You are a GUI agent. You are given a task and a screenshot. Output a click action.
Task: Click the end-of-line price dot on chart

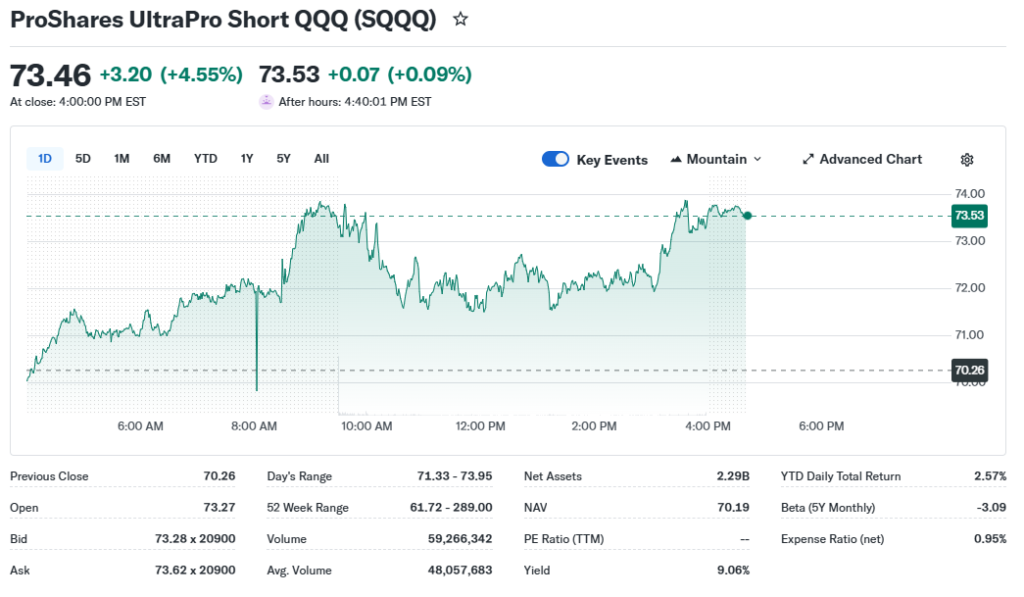pyautogui.click(x=748, y=215)
